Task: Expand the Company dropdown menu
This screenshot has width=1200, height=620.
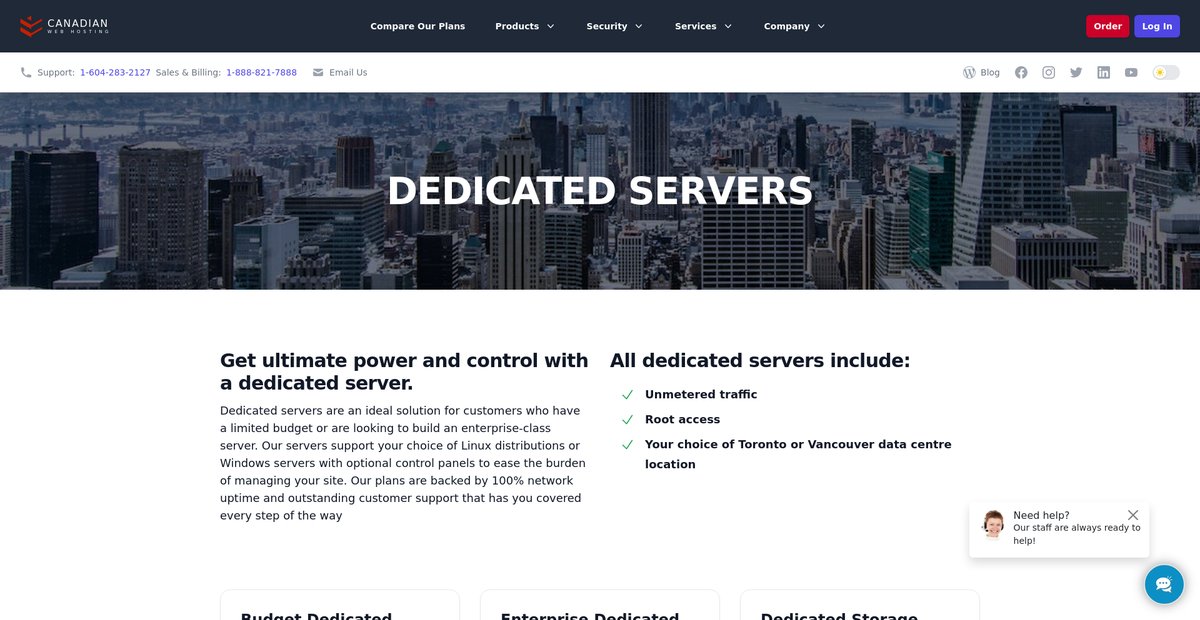Action: [795, 26]
